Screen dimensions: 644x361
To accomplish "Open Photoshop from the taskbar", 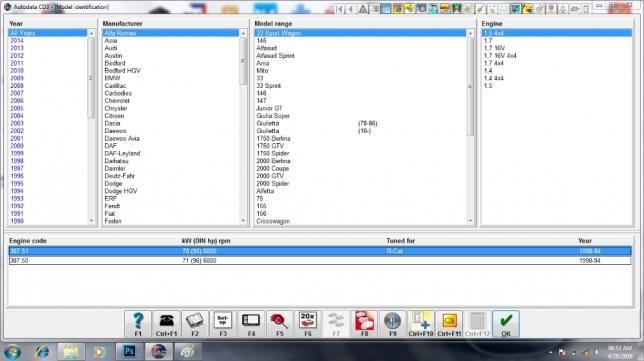I will [129, 352].
